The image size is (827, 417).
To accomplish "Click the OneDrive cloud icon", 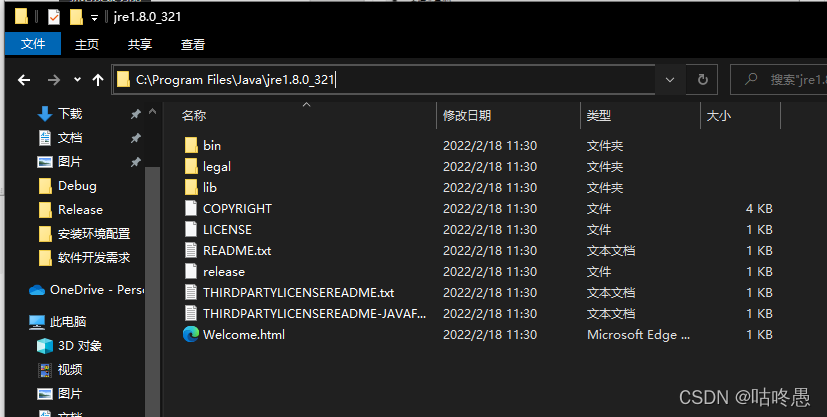I will point(37,290).
